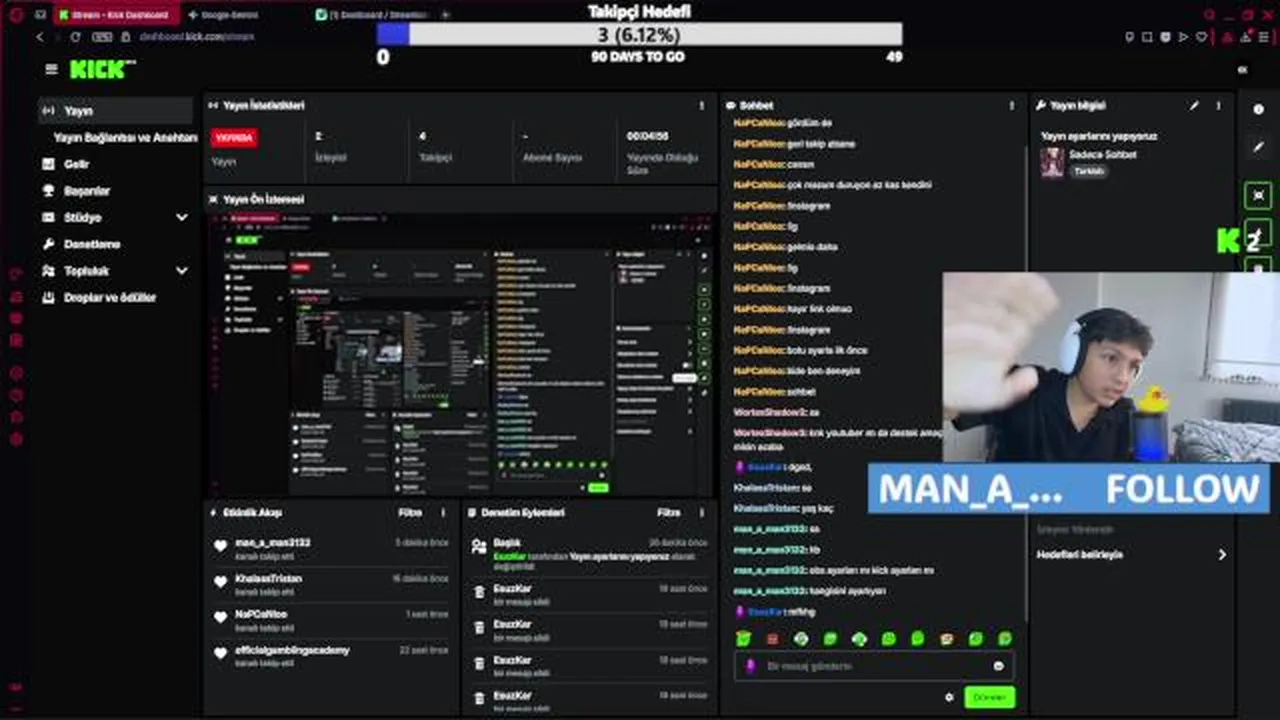Click the red YAYINDA live badge
Screen dimensions: 1280x720
[x=234, y=137]
